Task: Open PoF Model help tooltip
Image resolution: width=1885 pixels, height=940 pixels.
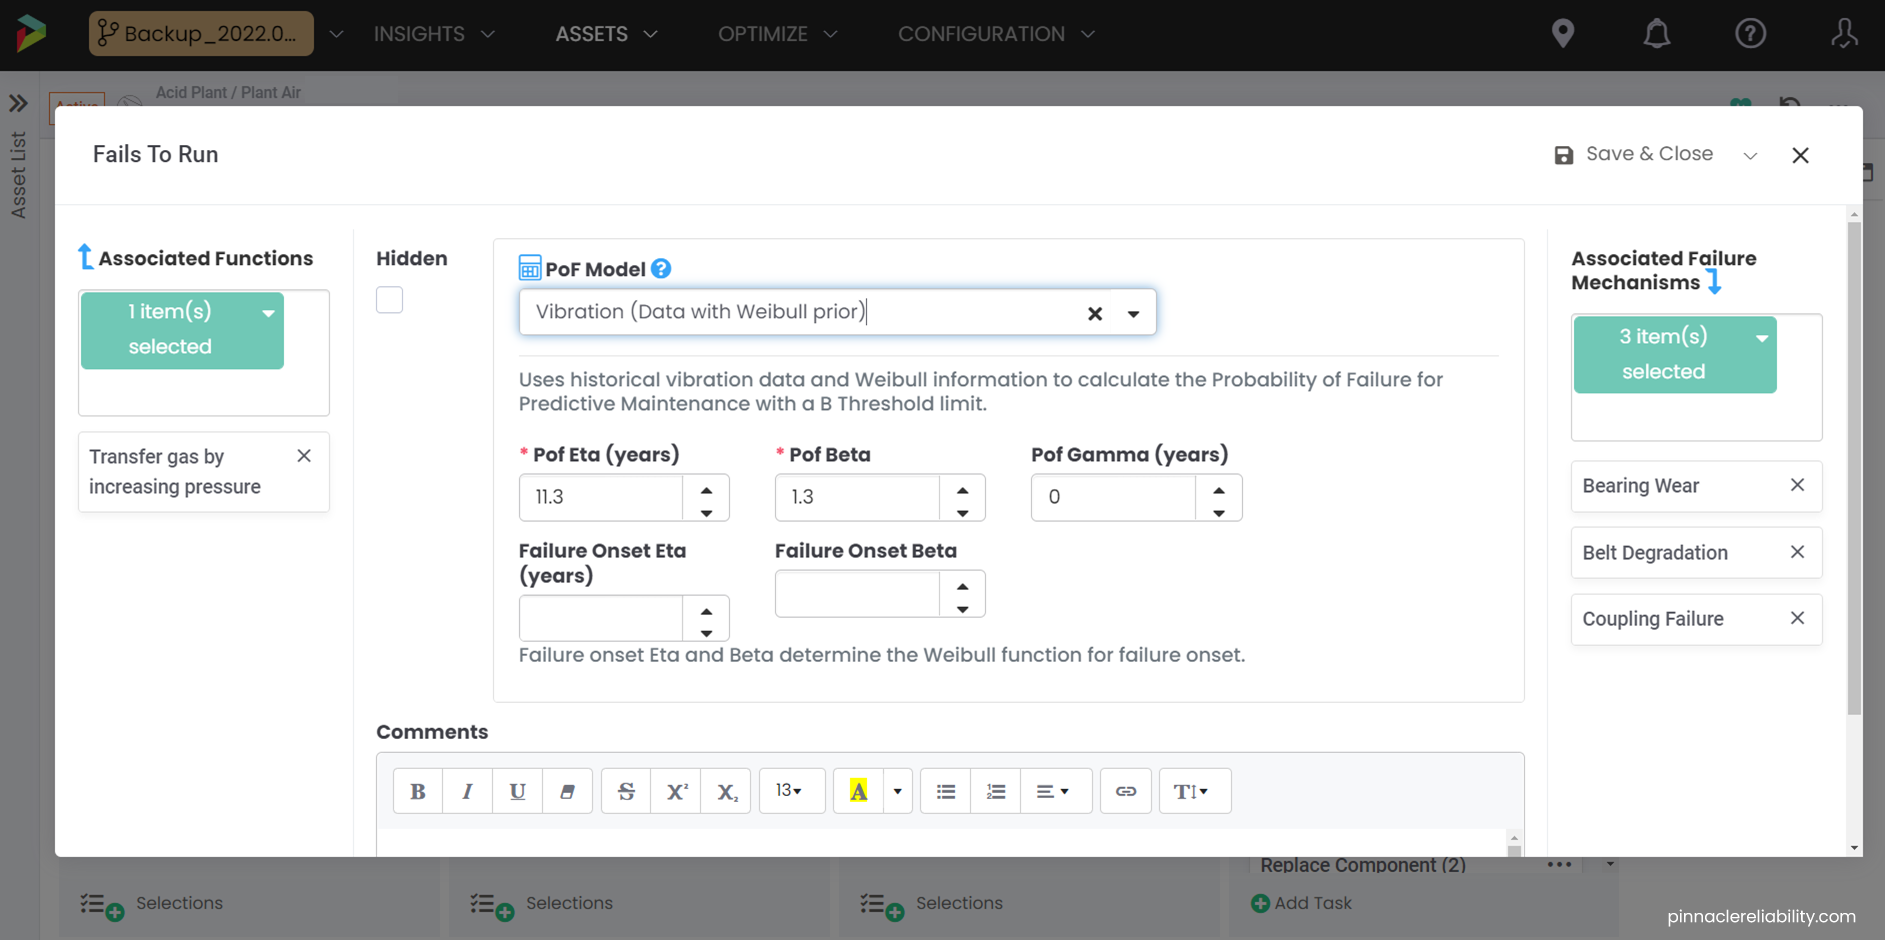Action: pyautogui.click(x=660, y=267)
